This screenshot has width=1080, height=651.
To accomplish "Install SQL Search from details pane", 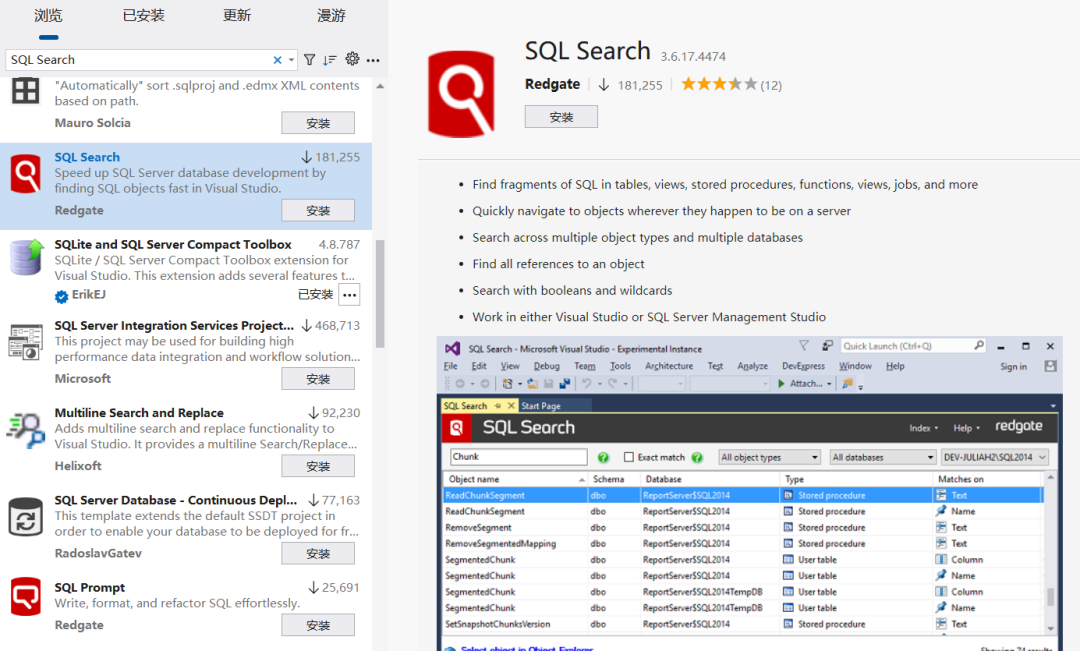I will tap(561, 117).
